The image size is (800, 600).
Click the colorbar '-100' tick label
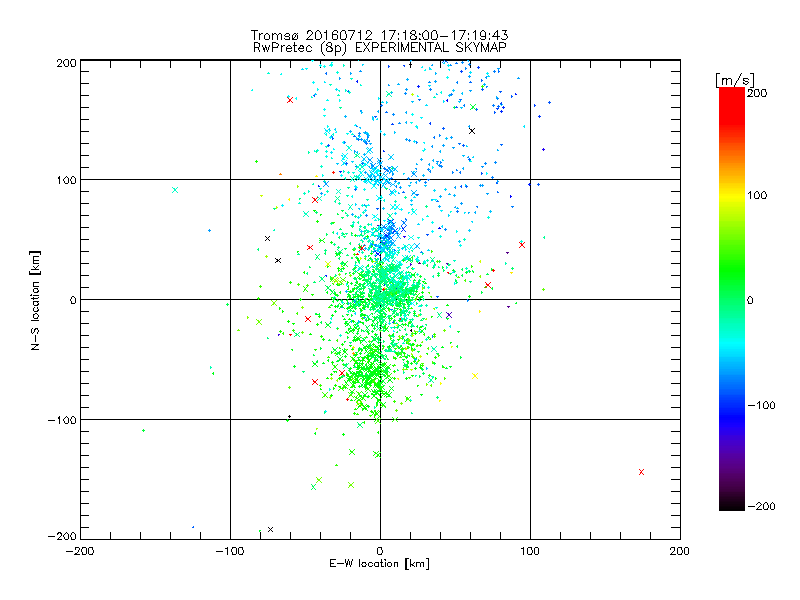coord(762,406)
